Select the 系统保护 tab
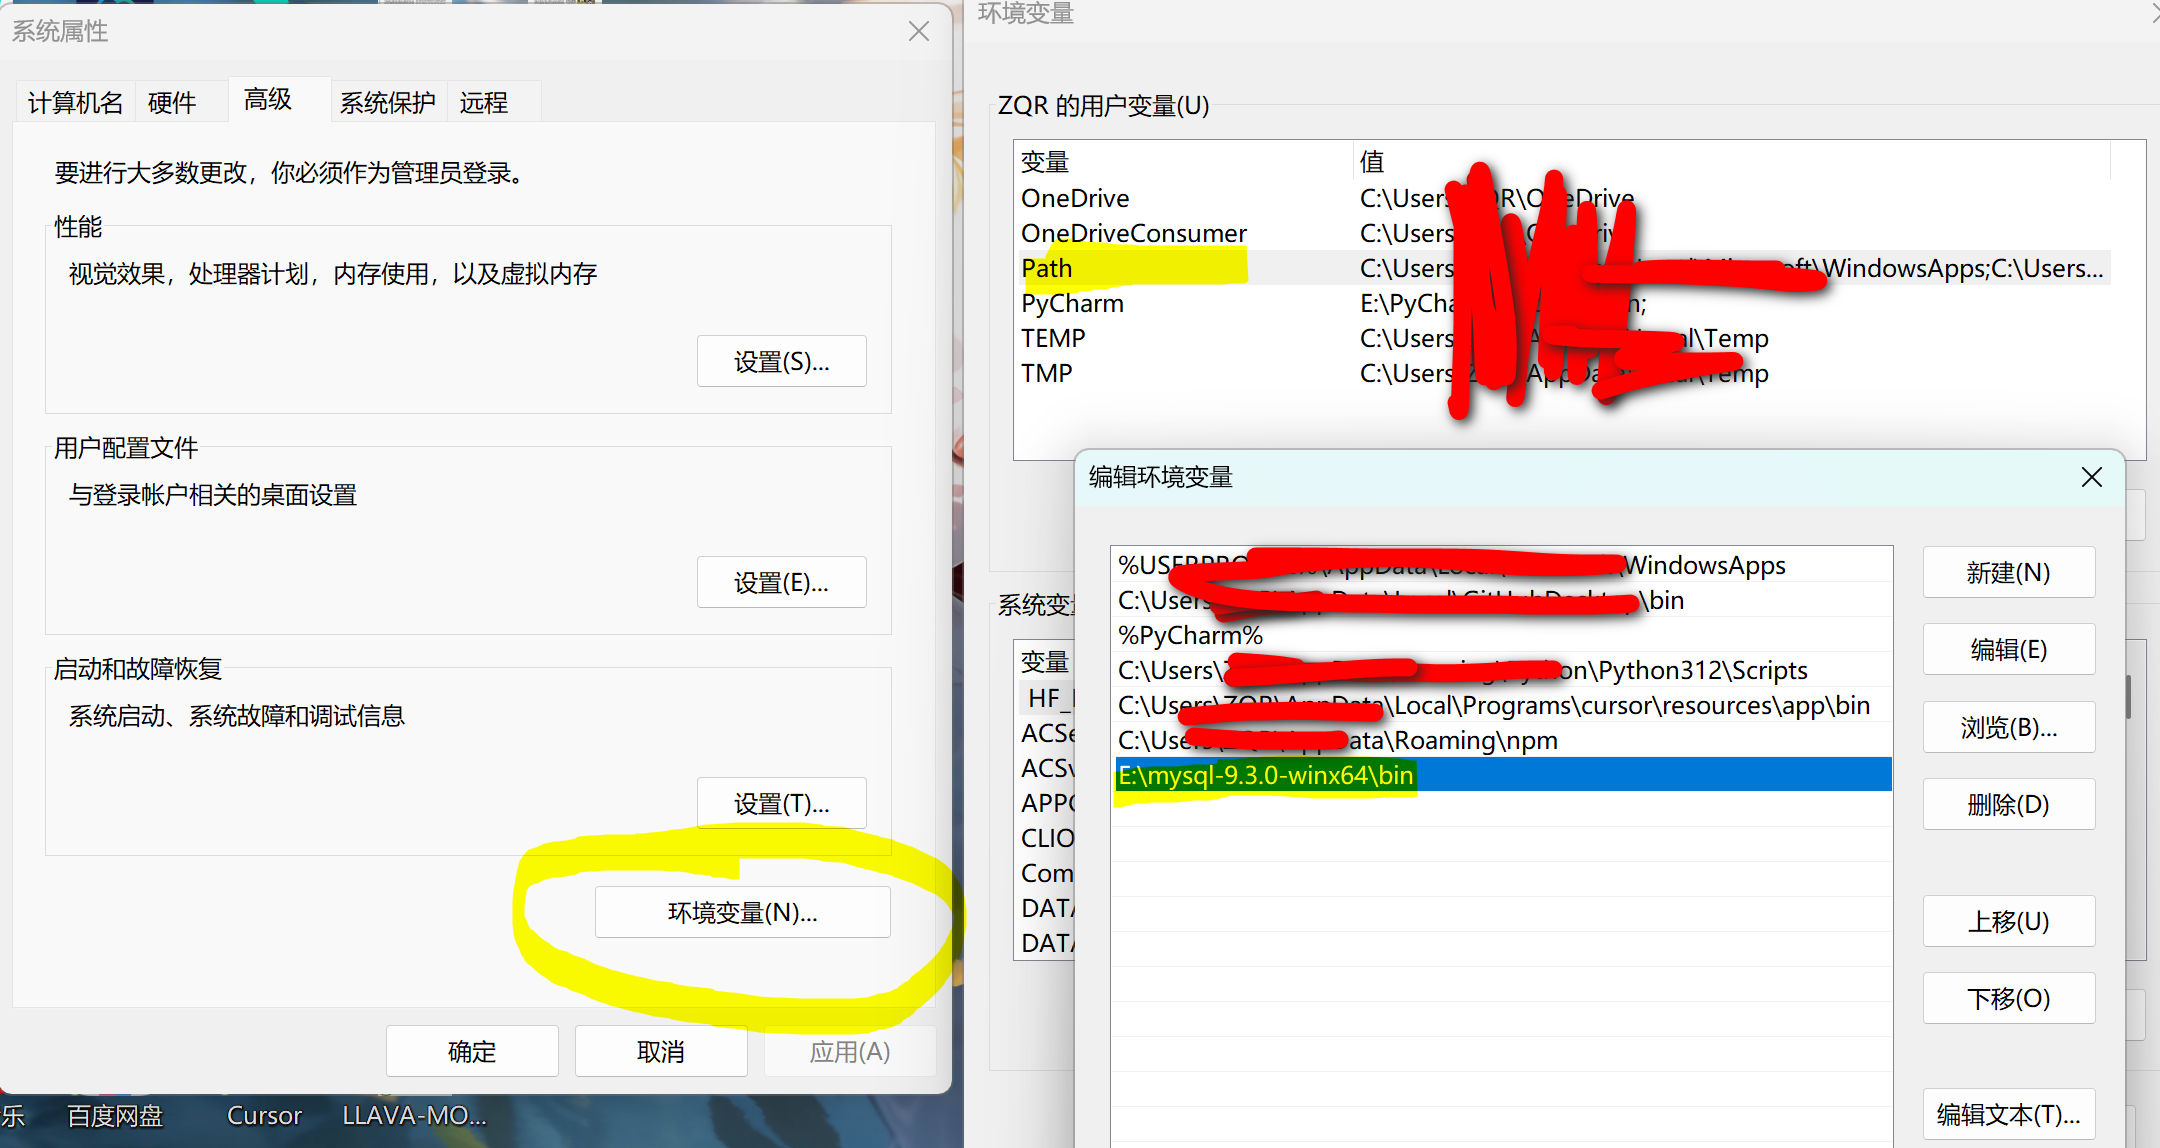The height and width of the screenshot is (1148, 2160). (x=387, y=102)
